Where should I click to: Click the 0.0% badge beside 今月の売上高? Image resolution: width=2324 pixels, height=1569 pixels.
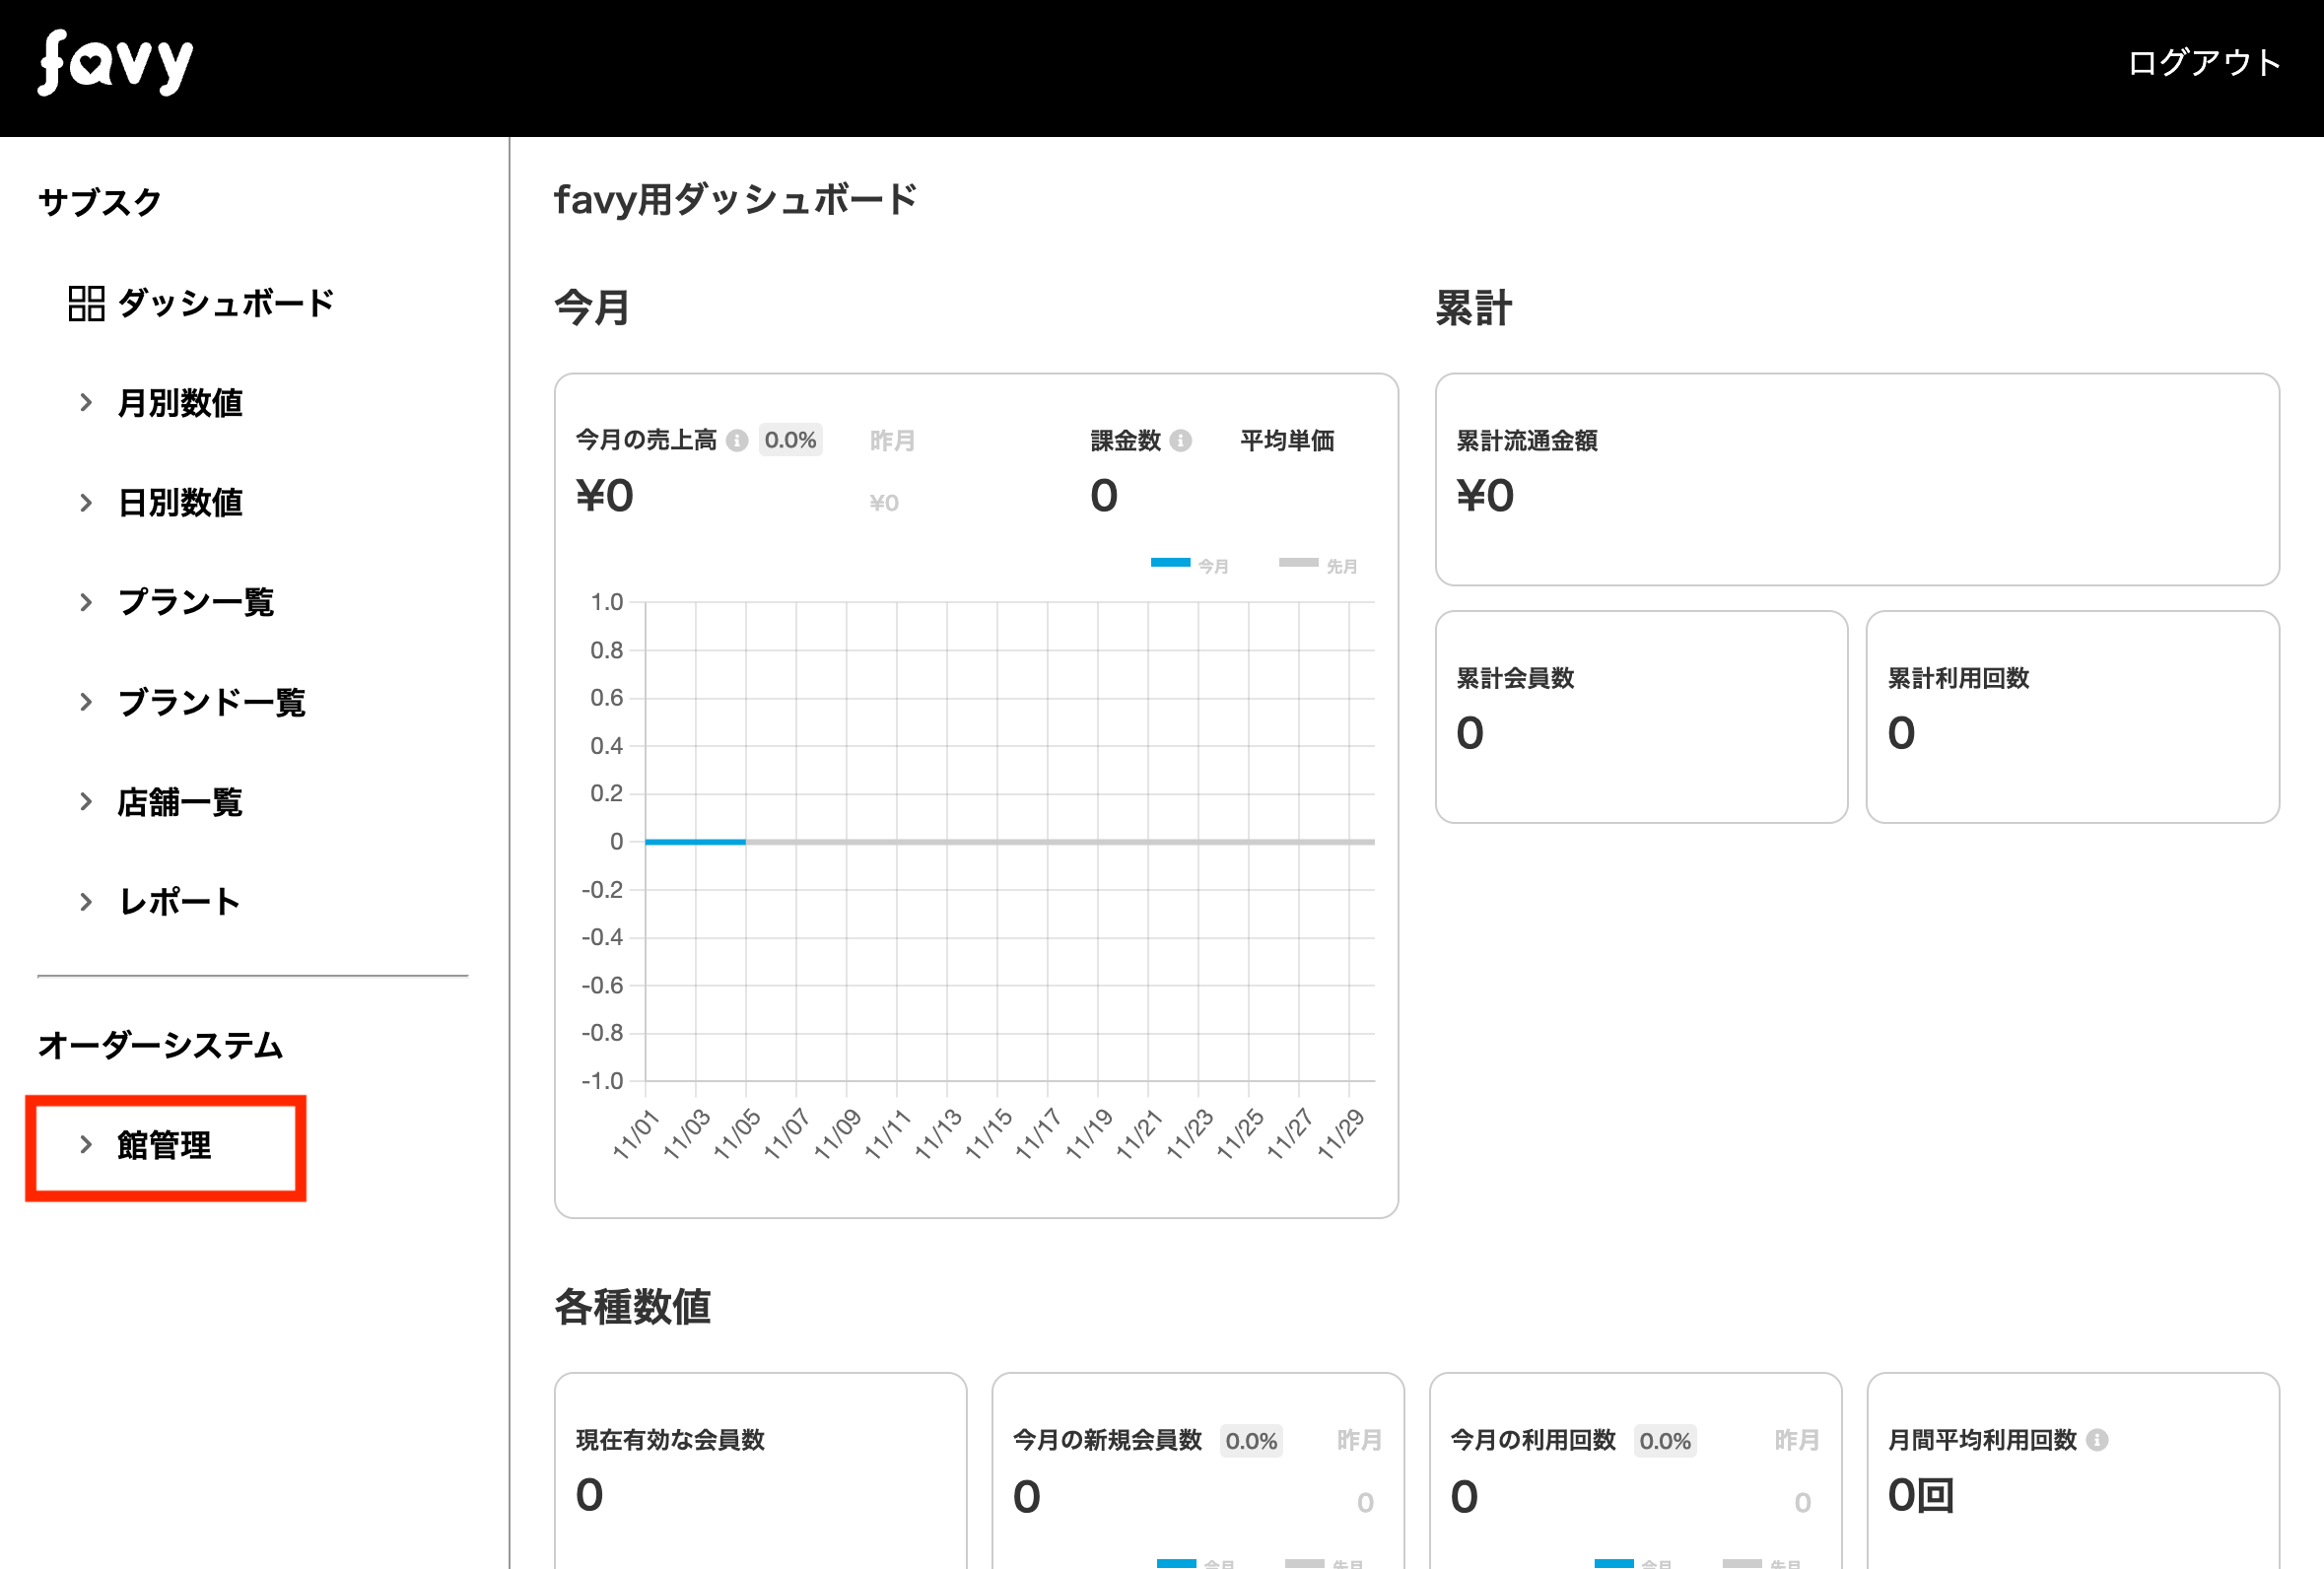pos(790,441)
